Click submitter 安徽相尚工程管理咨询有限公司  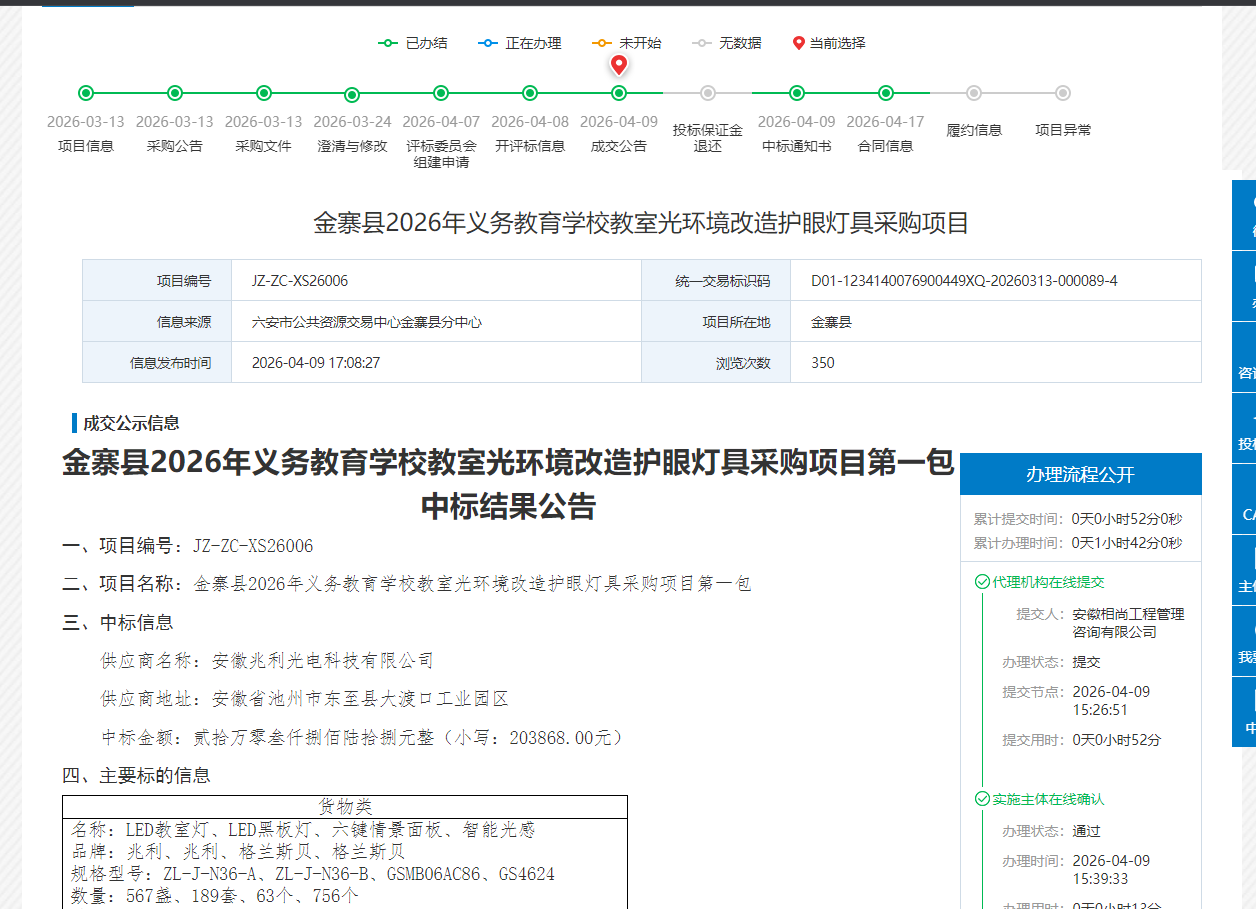[1128, 623]
